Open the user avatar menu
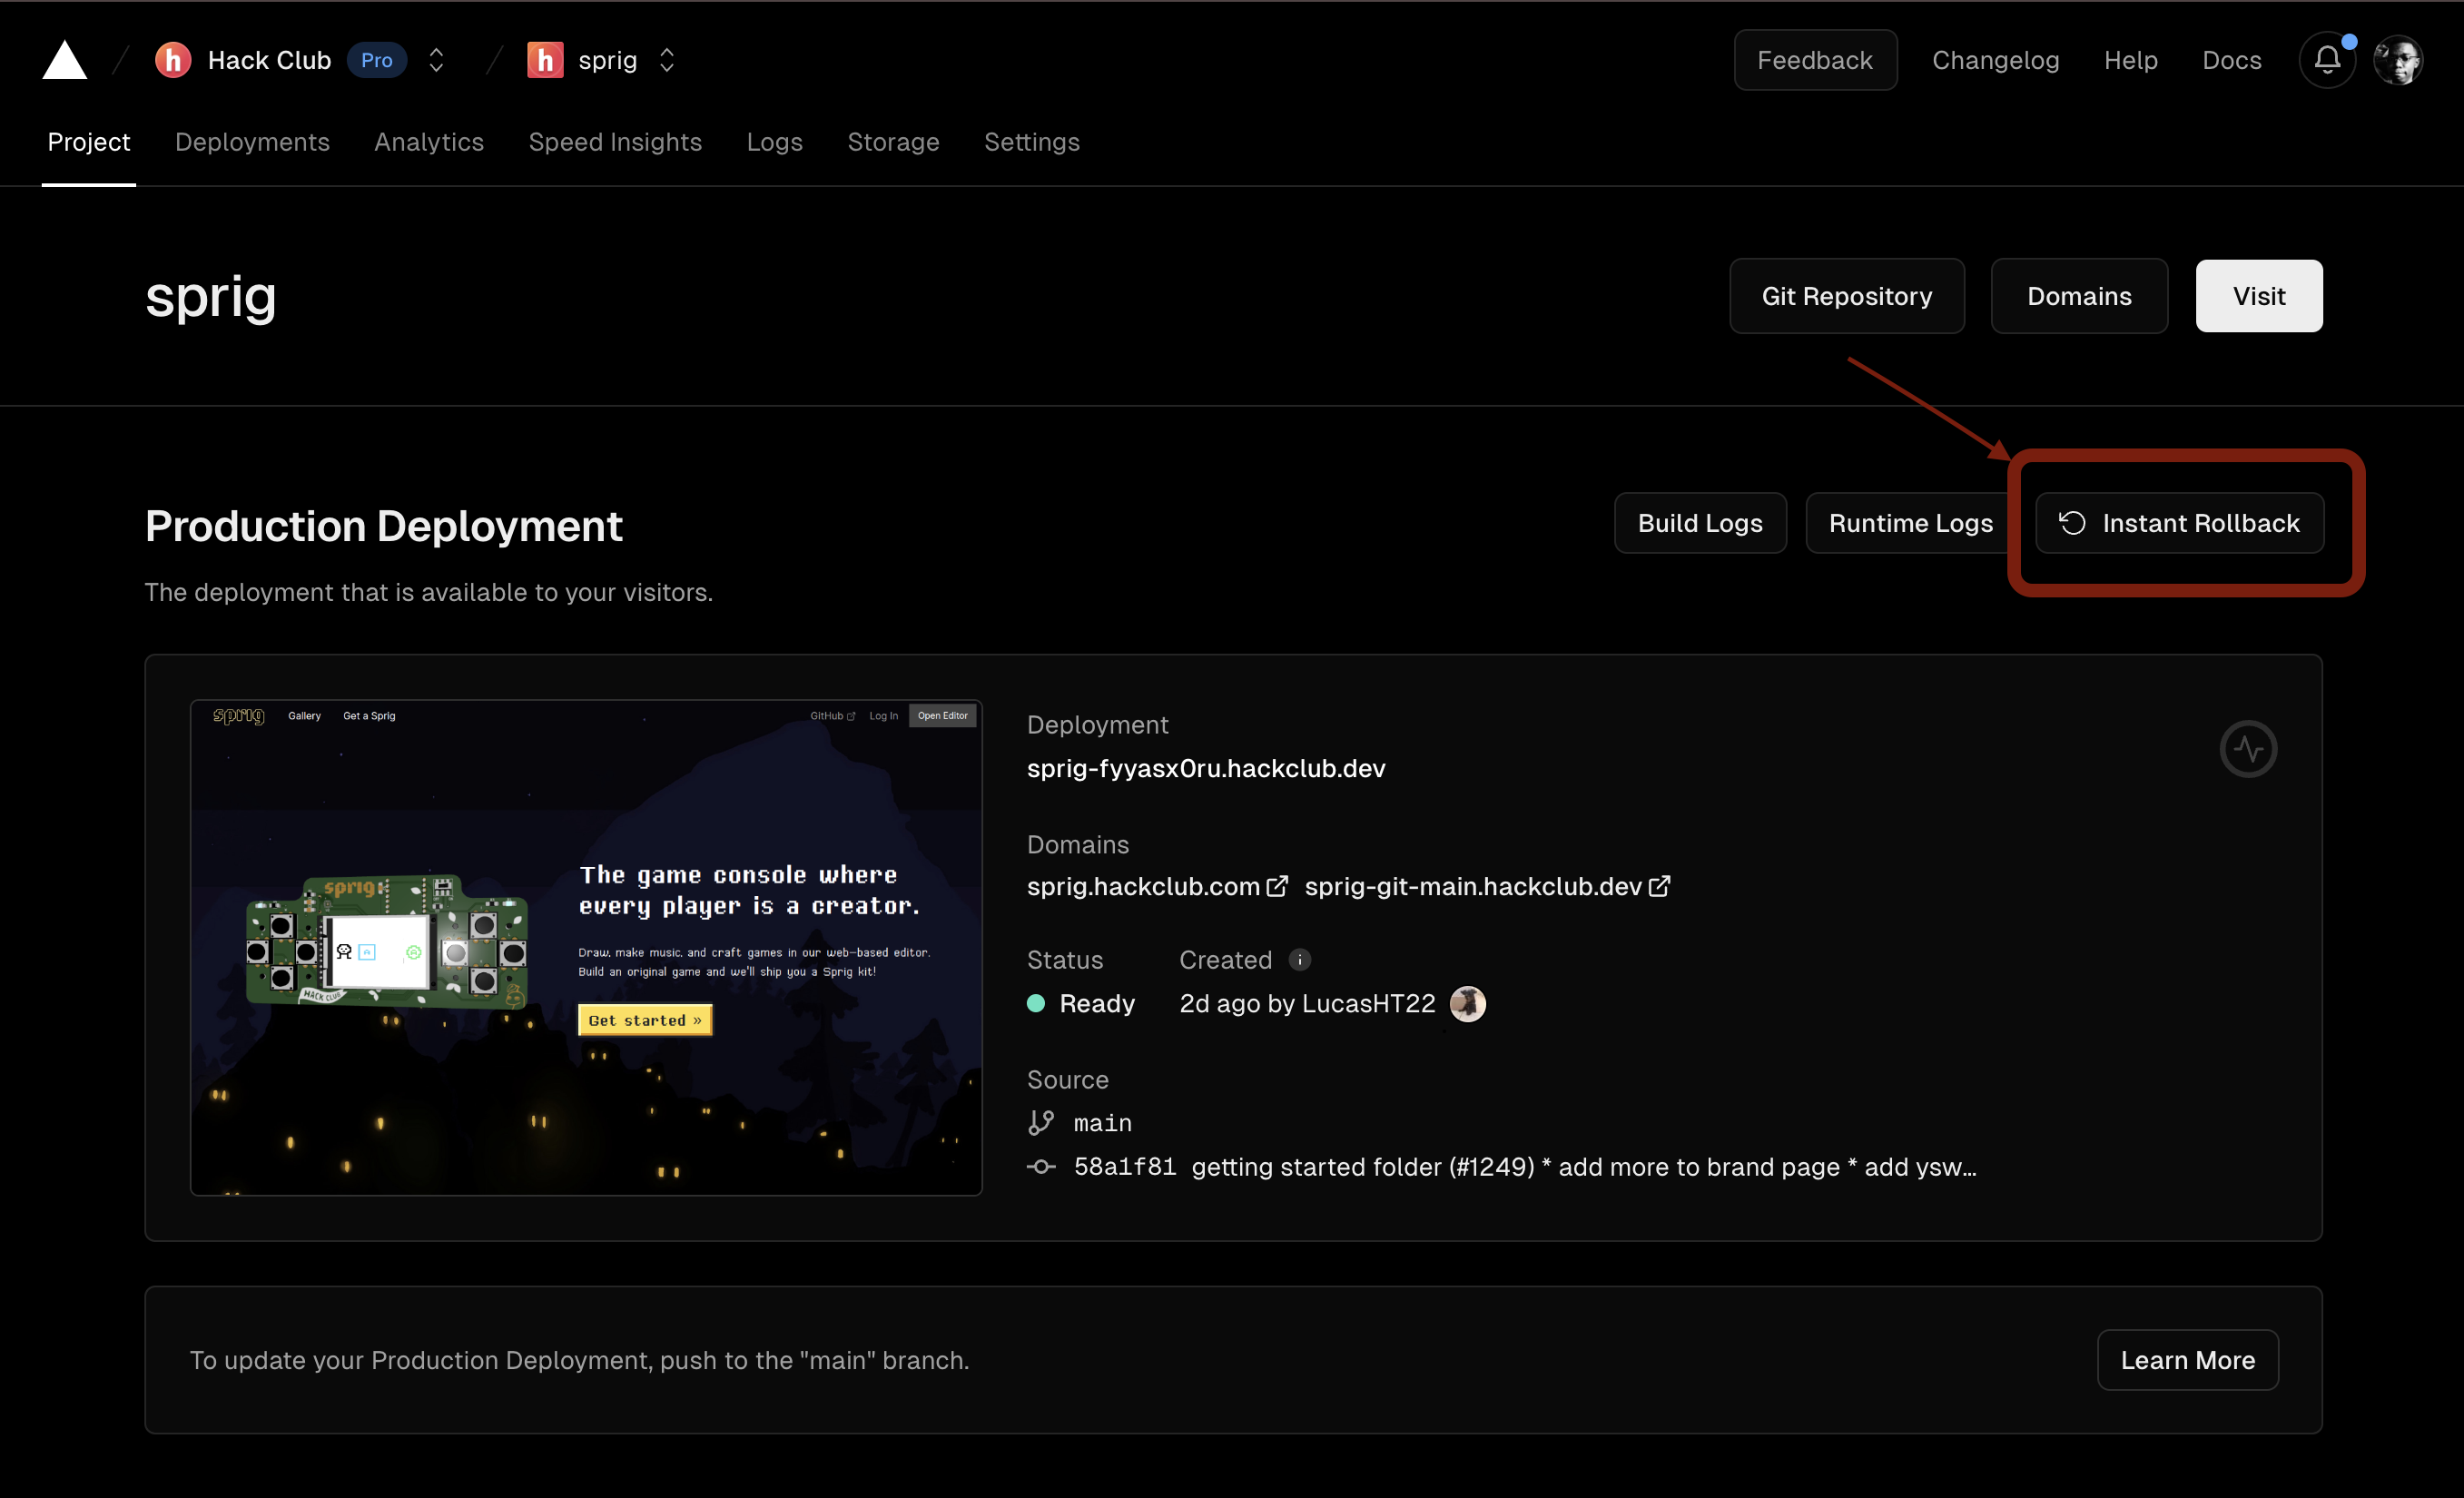2464x1498 pixels. click(x=2398, y=60)
